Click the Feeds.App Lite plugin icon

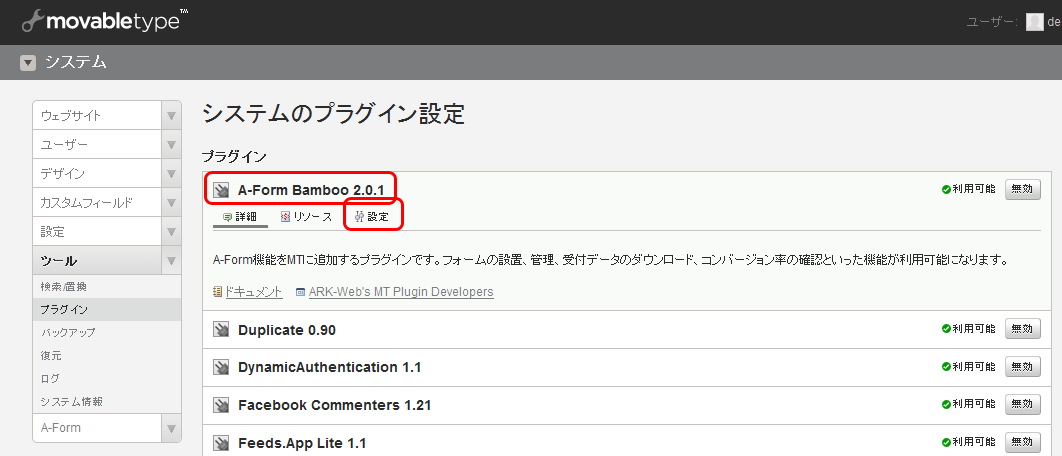coord(221,443)
